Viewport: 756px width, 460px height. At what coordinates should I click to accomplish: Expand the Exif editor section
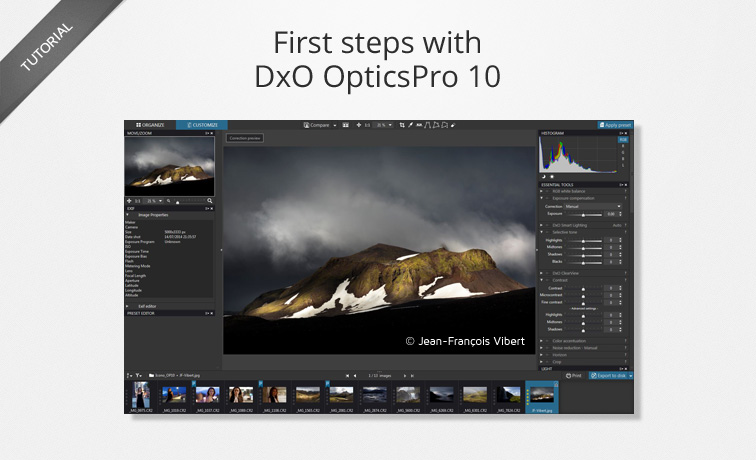(127, 306)
